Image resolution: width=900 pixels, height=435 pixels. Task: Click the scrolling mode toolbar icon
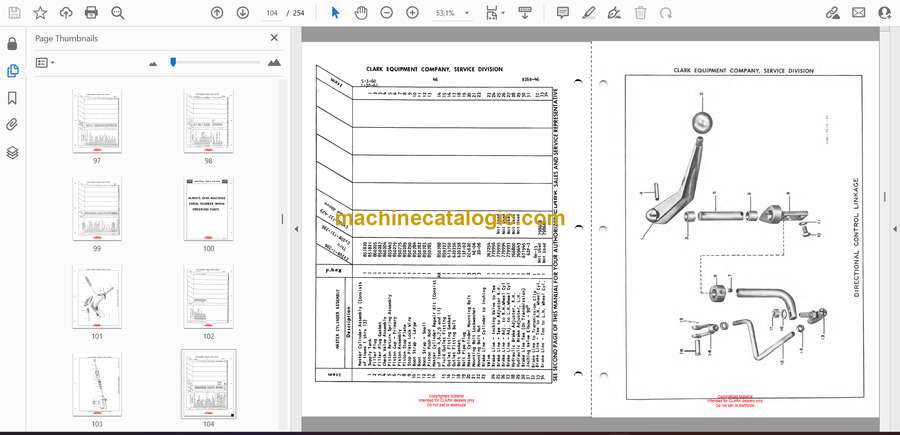pyautogui.click(x=525, y=13)
